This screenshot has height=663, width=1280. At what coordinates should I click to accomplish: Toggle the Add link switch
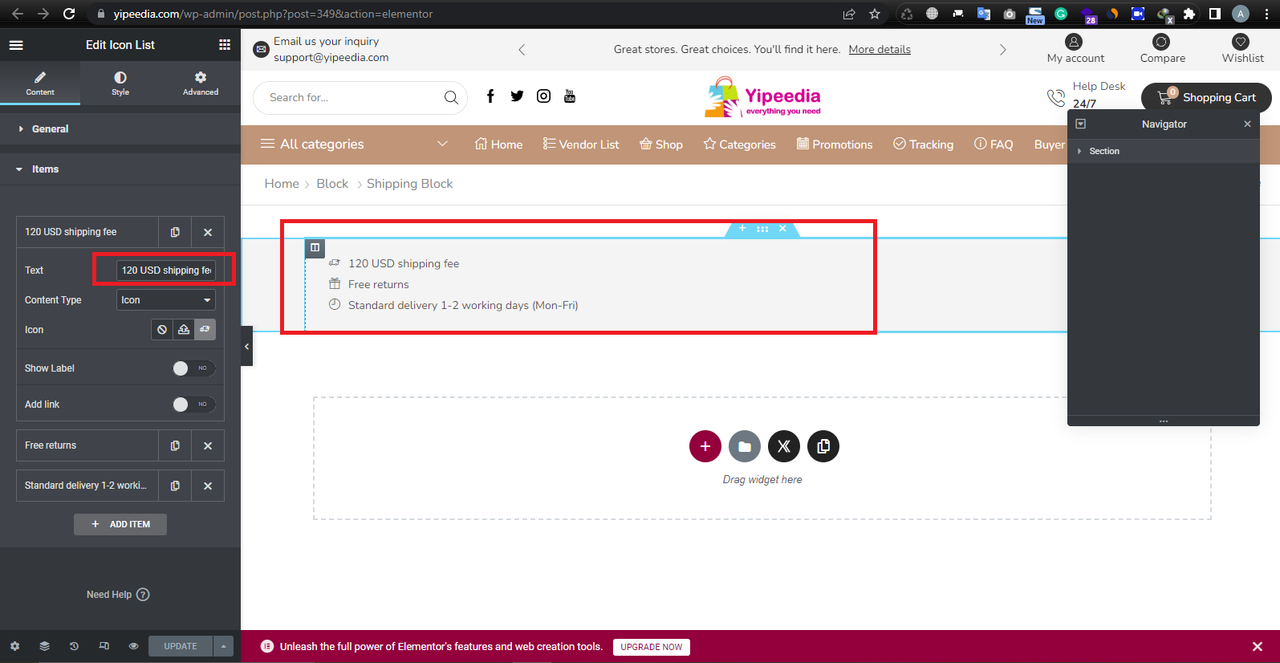point(193,404)
